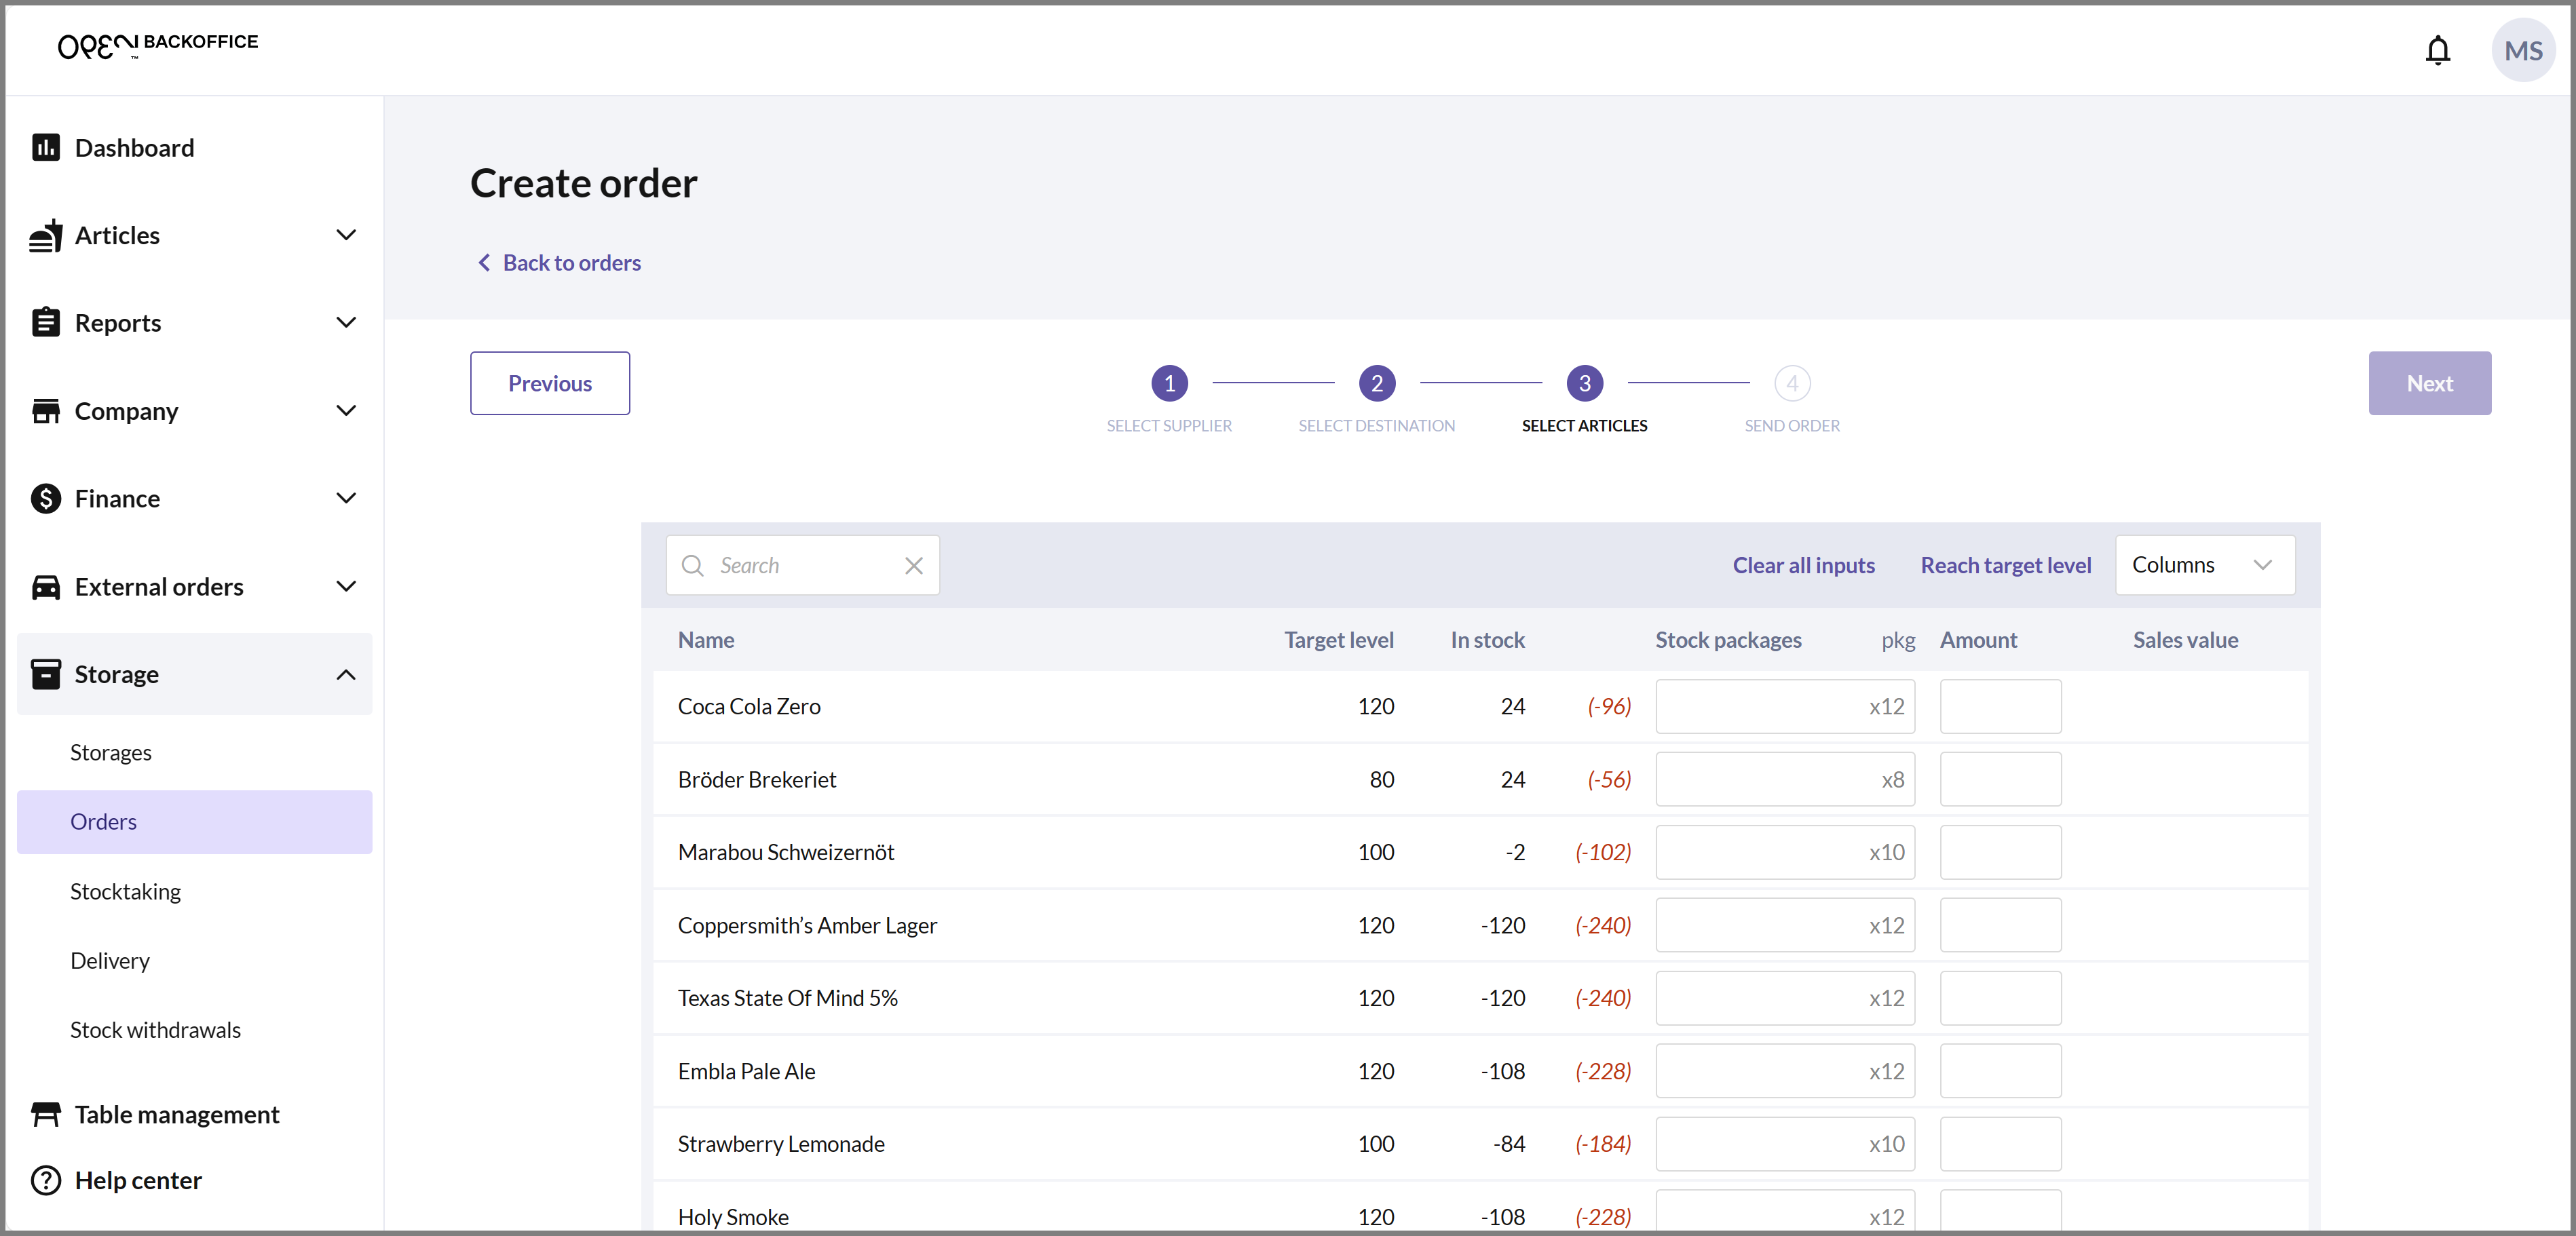Click the Previous button
The width and height of the screenshot is (2576, 1236).
pos(550,383)
